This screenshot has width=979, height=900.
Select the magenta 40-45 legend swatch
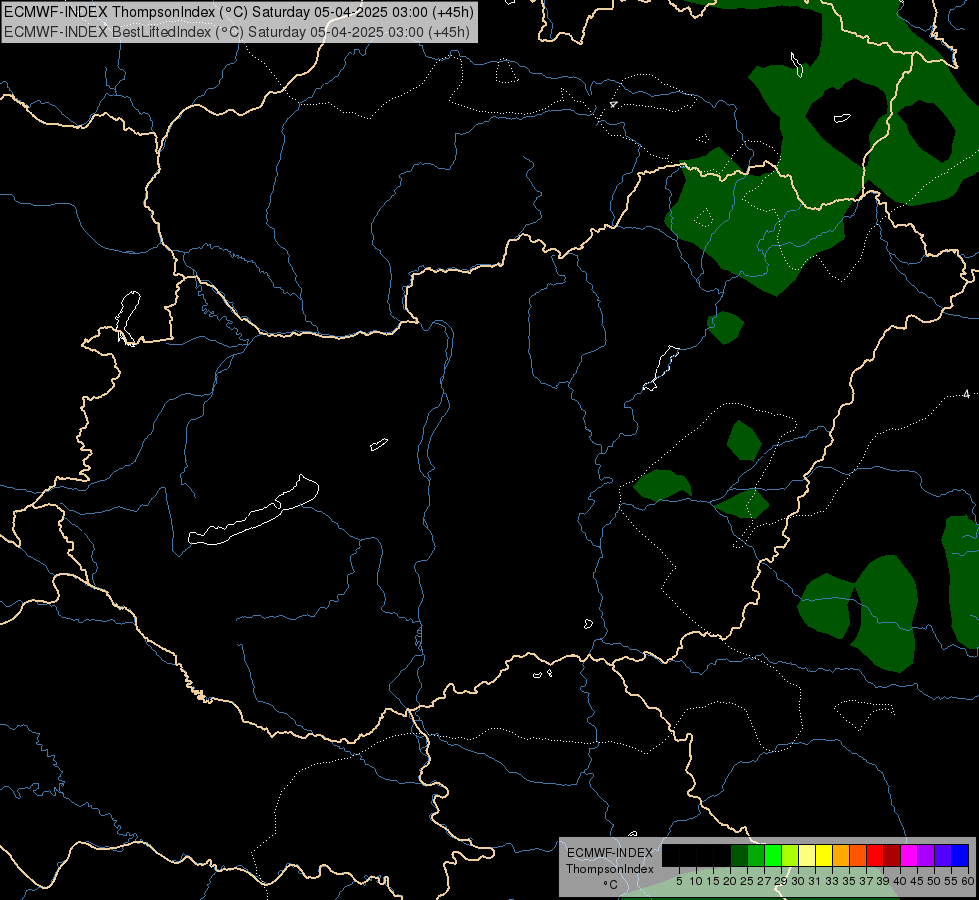point(909,855)
